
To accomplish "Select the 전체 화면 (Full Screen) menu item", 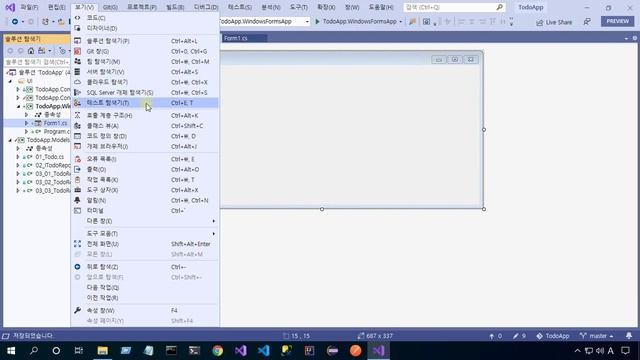I will 145,244.
